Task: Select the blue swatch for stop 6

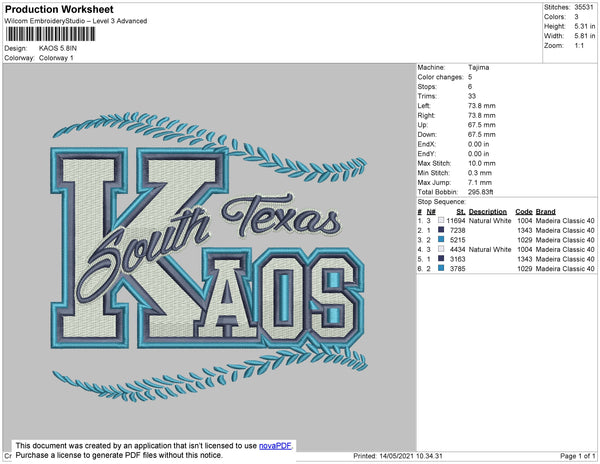Action: pos(441,269)
